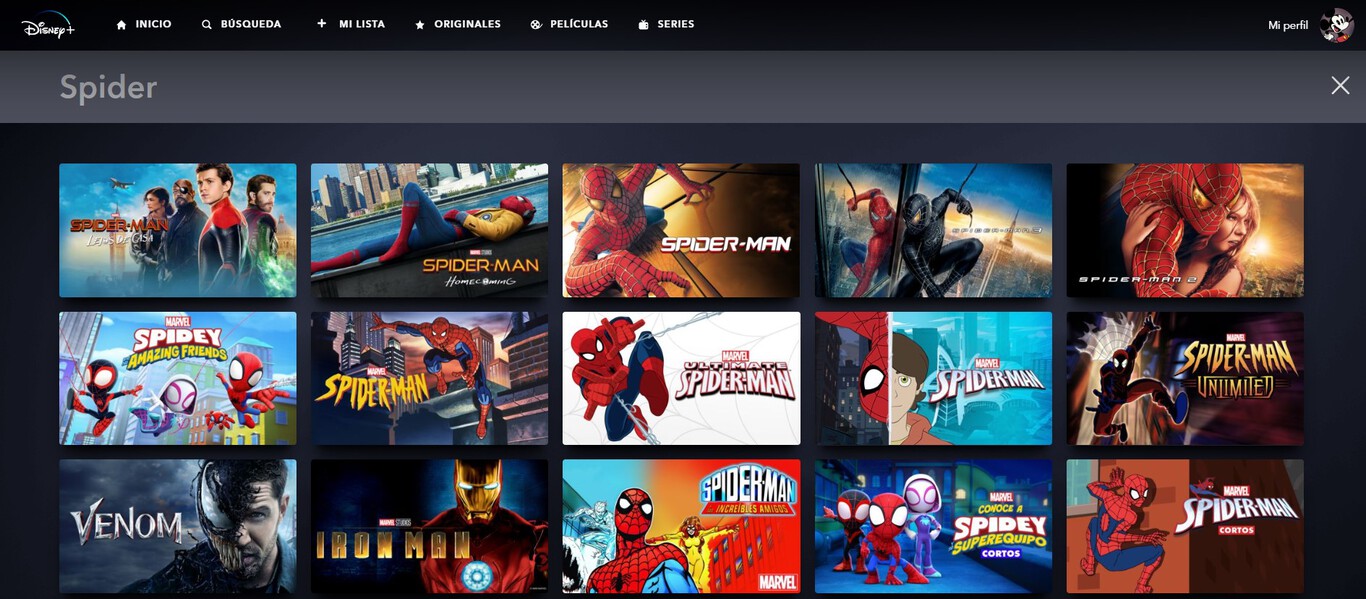Select the Iron Man movie poster
1366x599 pixels.
pos(429,527)
